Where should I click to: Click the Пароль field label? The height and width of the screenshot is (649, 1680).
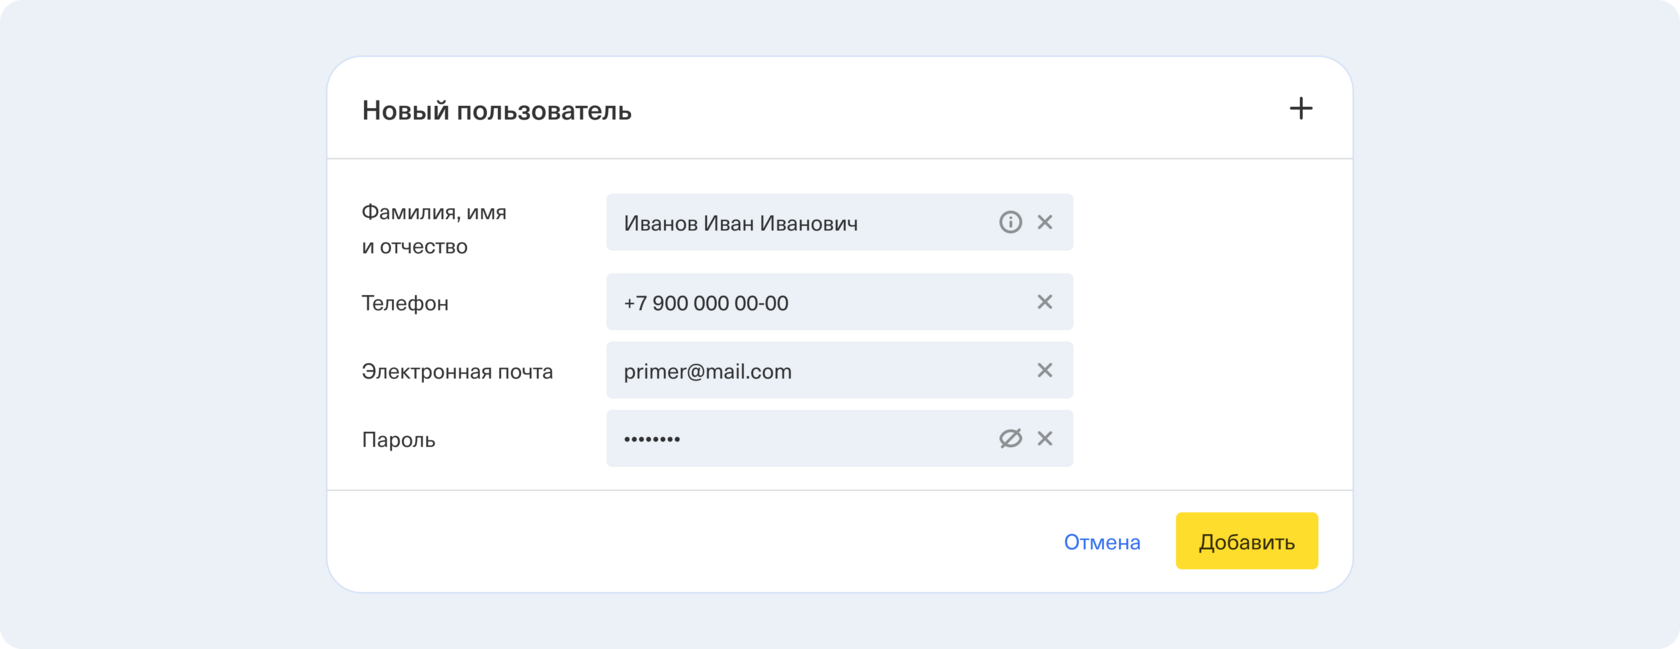coord(398,439)
